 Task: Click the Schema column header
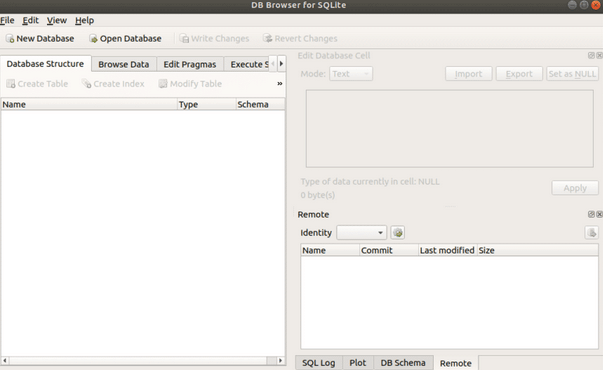click(260, 104)
